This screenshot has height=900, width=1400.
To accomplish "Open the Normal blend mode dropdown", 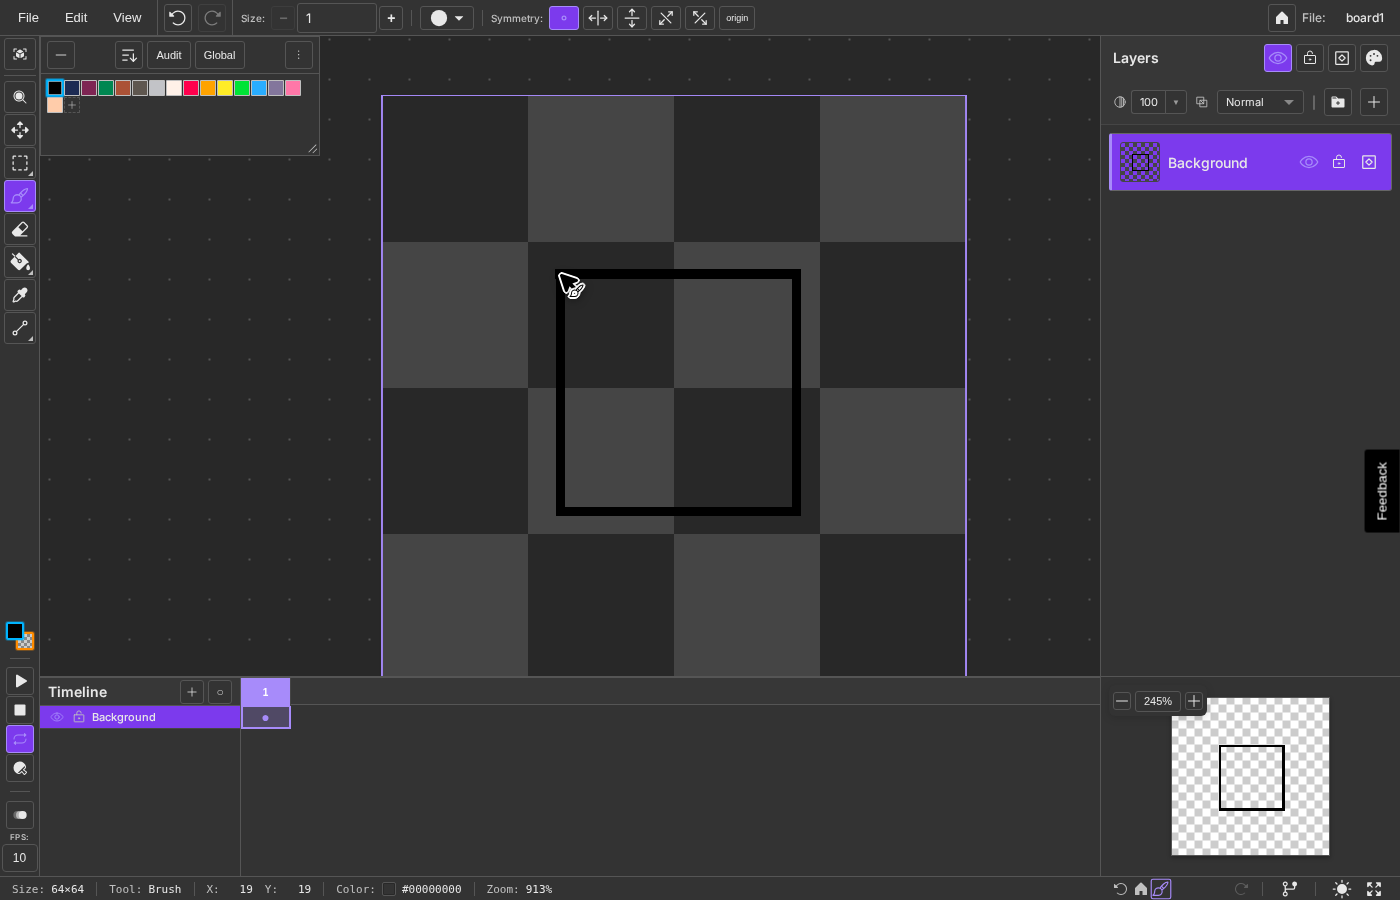I will [1259, 102].
